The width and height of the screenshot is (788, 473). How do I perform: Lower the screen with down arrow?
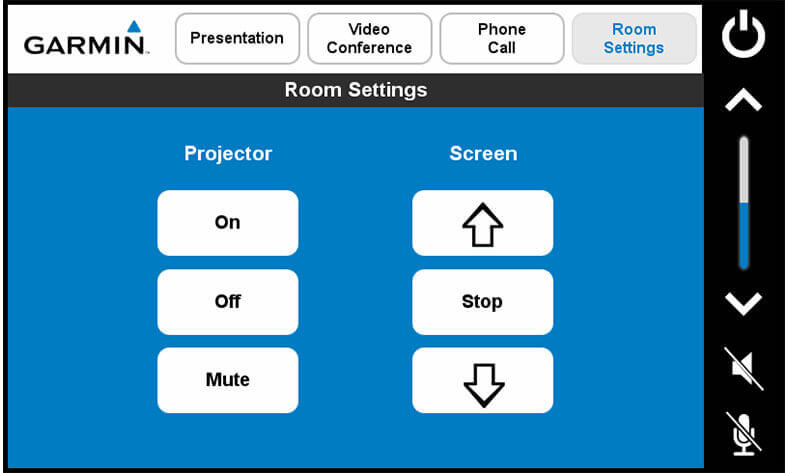482,381
